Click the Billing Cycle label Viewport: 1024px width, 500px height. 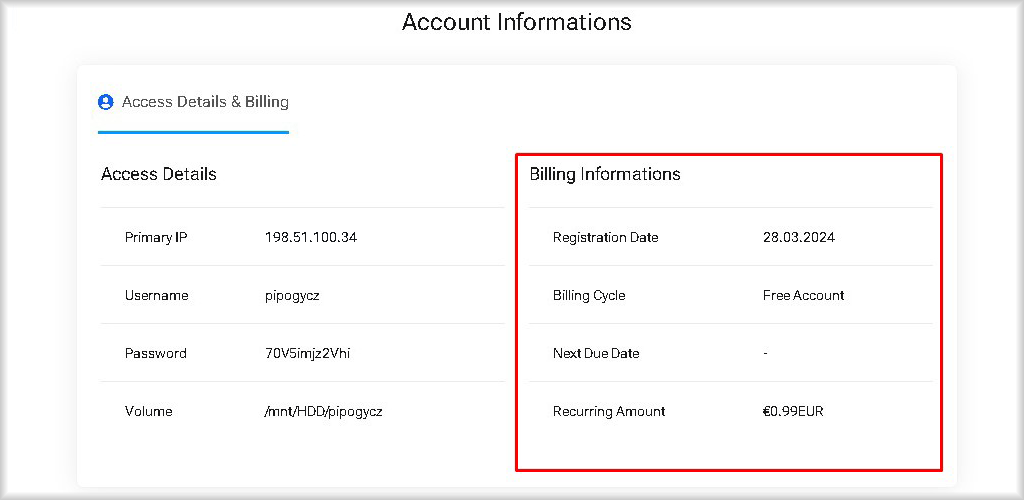coord(589,296)
